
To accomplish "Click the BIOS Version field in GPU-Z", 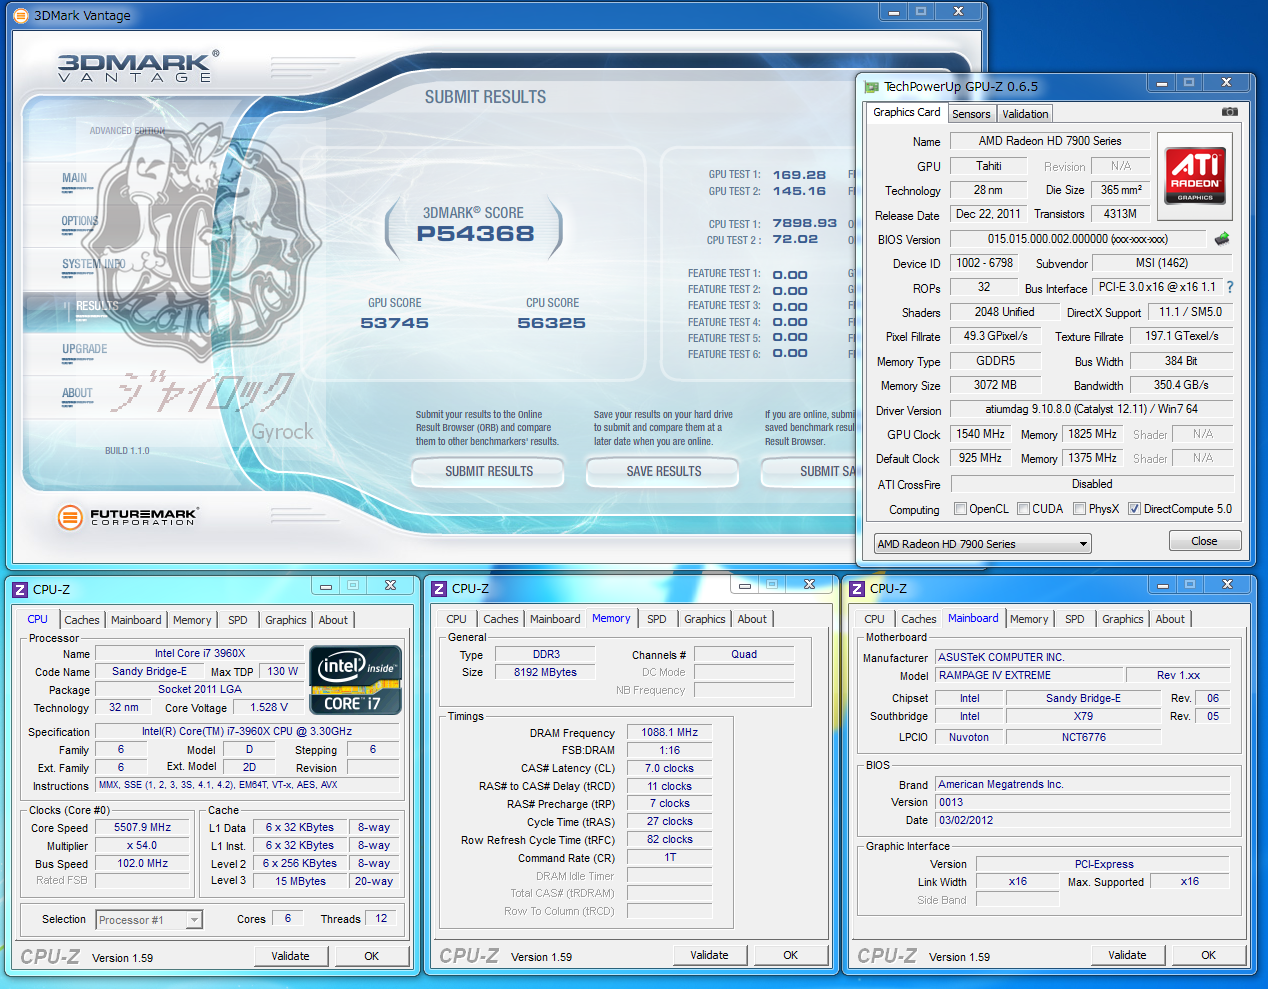I will 1078,239.
